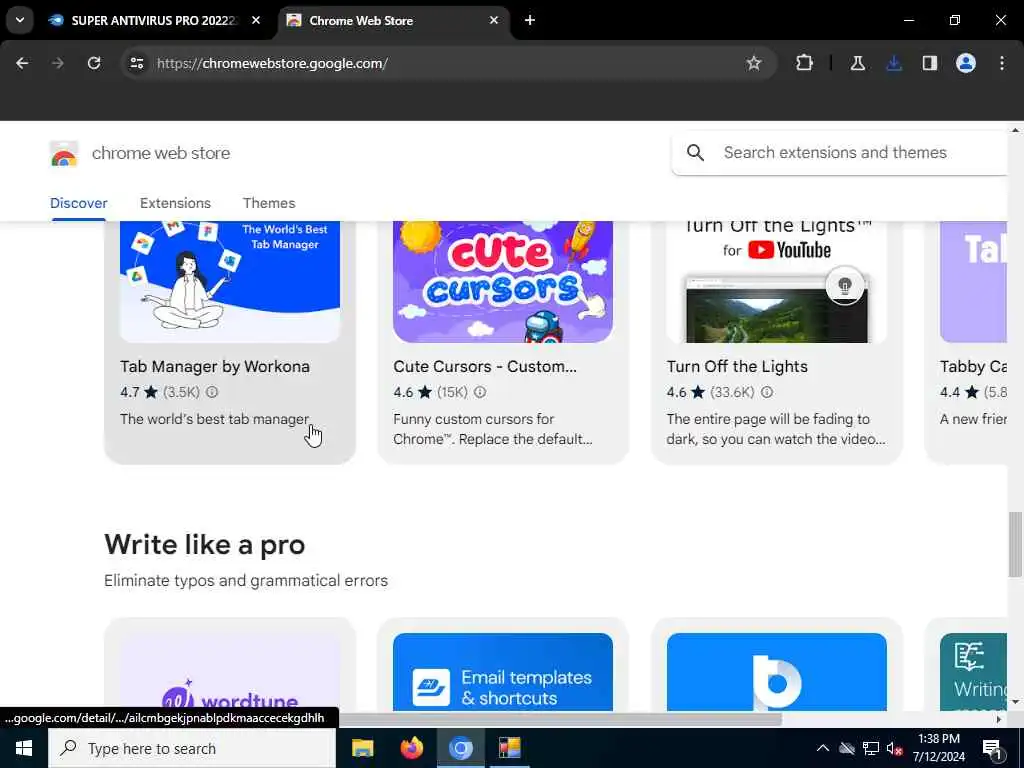Show rating info for Tab Manager by Workona
The height and width of the screenshot is (768, 1024).
[212, 392]
